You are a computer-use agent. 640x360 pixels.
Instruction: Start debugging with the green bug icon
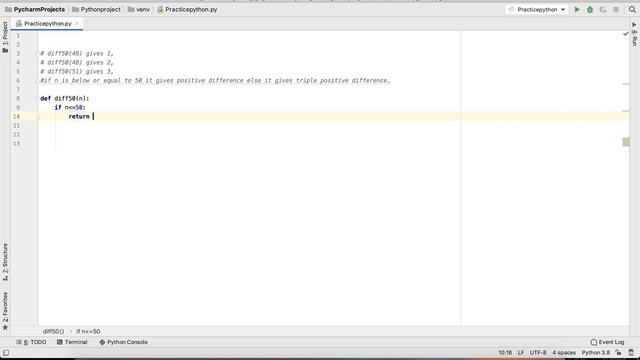point(590,9)
